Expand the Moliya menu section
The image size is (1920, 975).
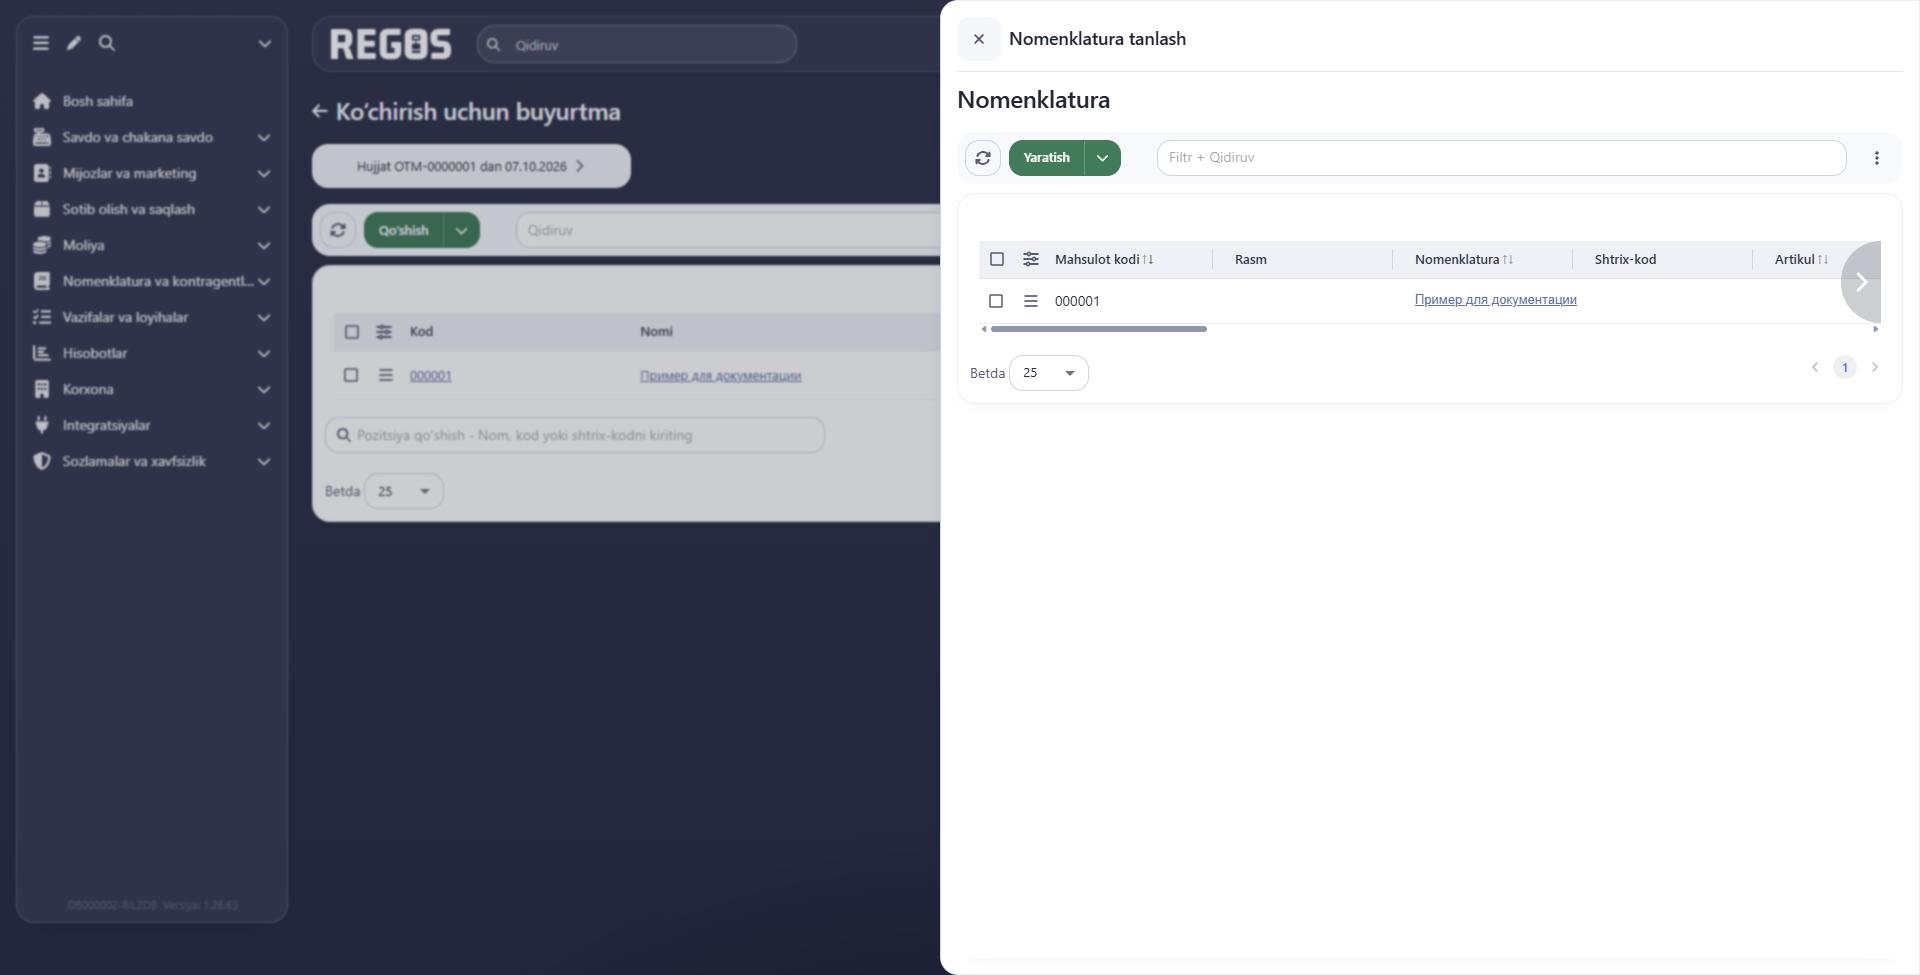(x=151, y=245)
